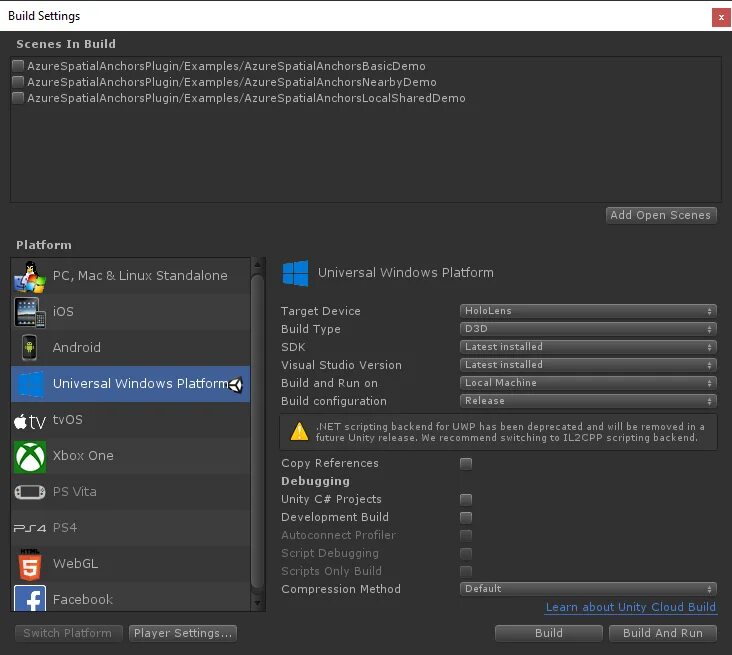
Task: Click the PS Vita console icon
Action: 30,492
